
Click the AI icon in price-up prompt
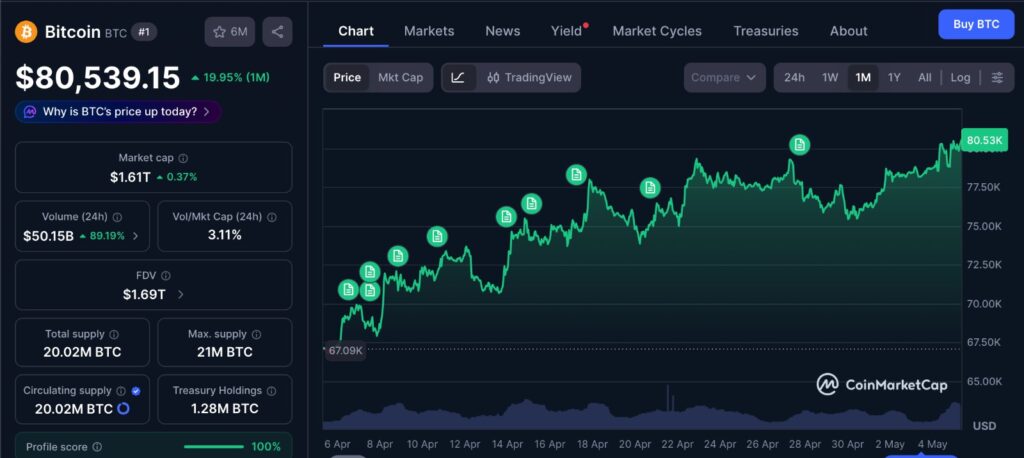coord(29,112)
